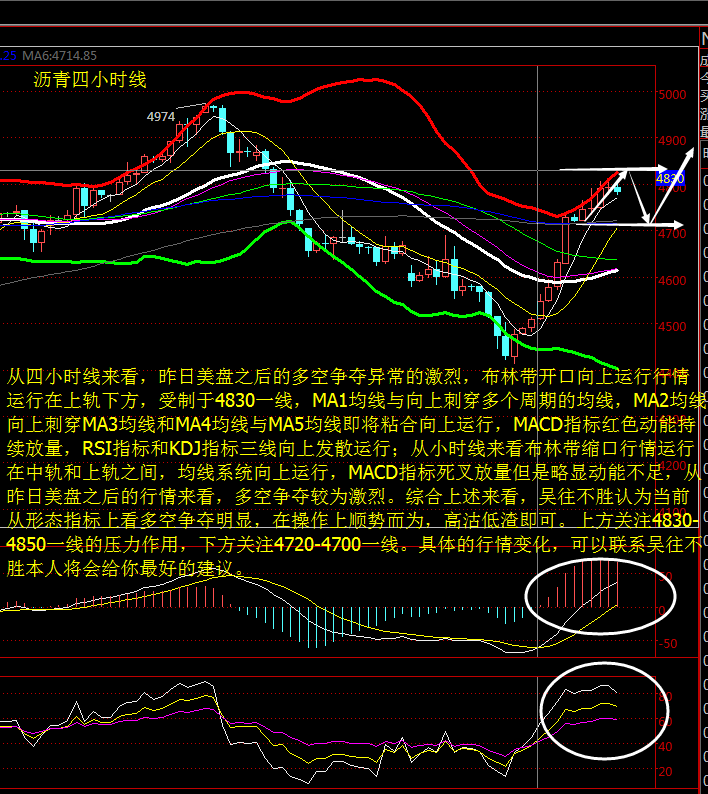Click the white ellipse around MACD bars
The image size is (708, 794).
(x=601, y=595)
